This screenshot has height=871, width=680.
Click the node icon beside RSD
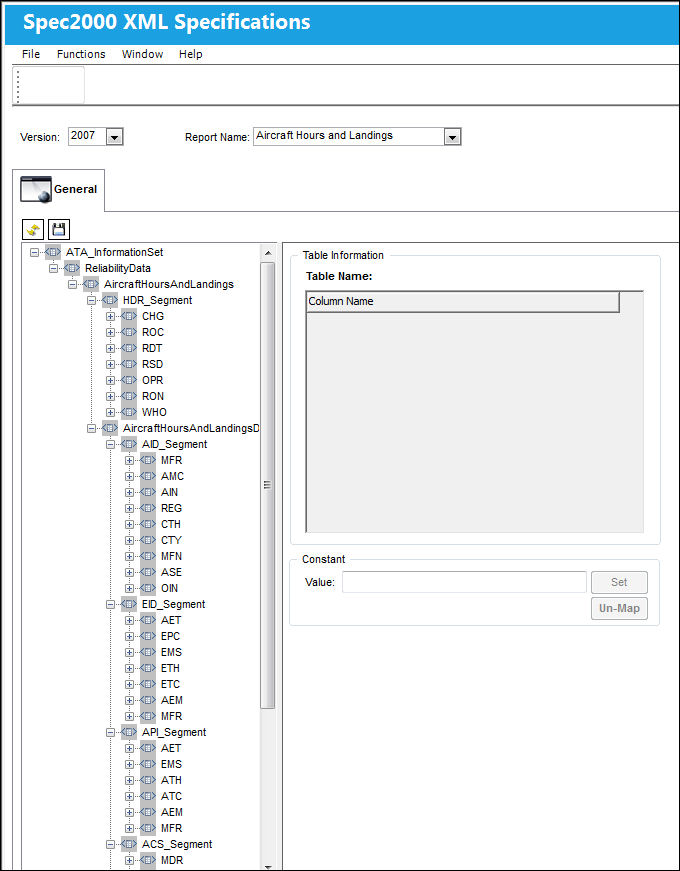(x=129, y=364)
